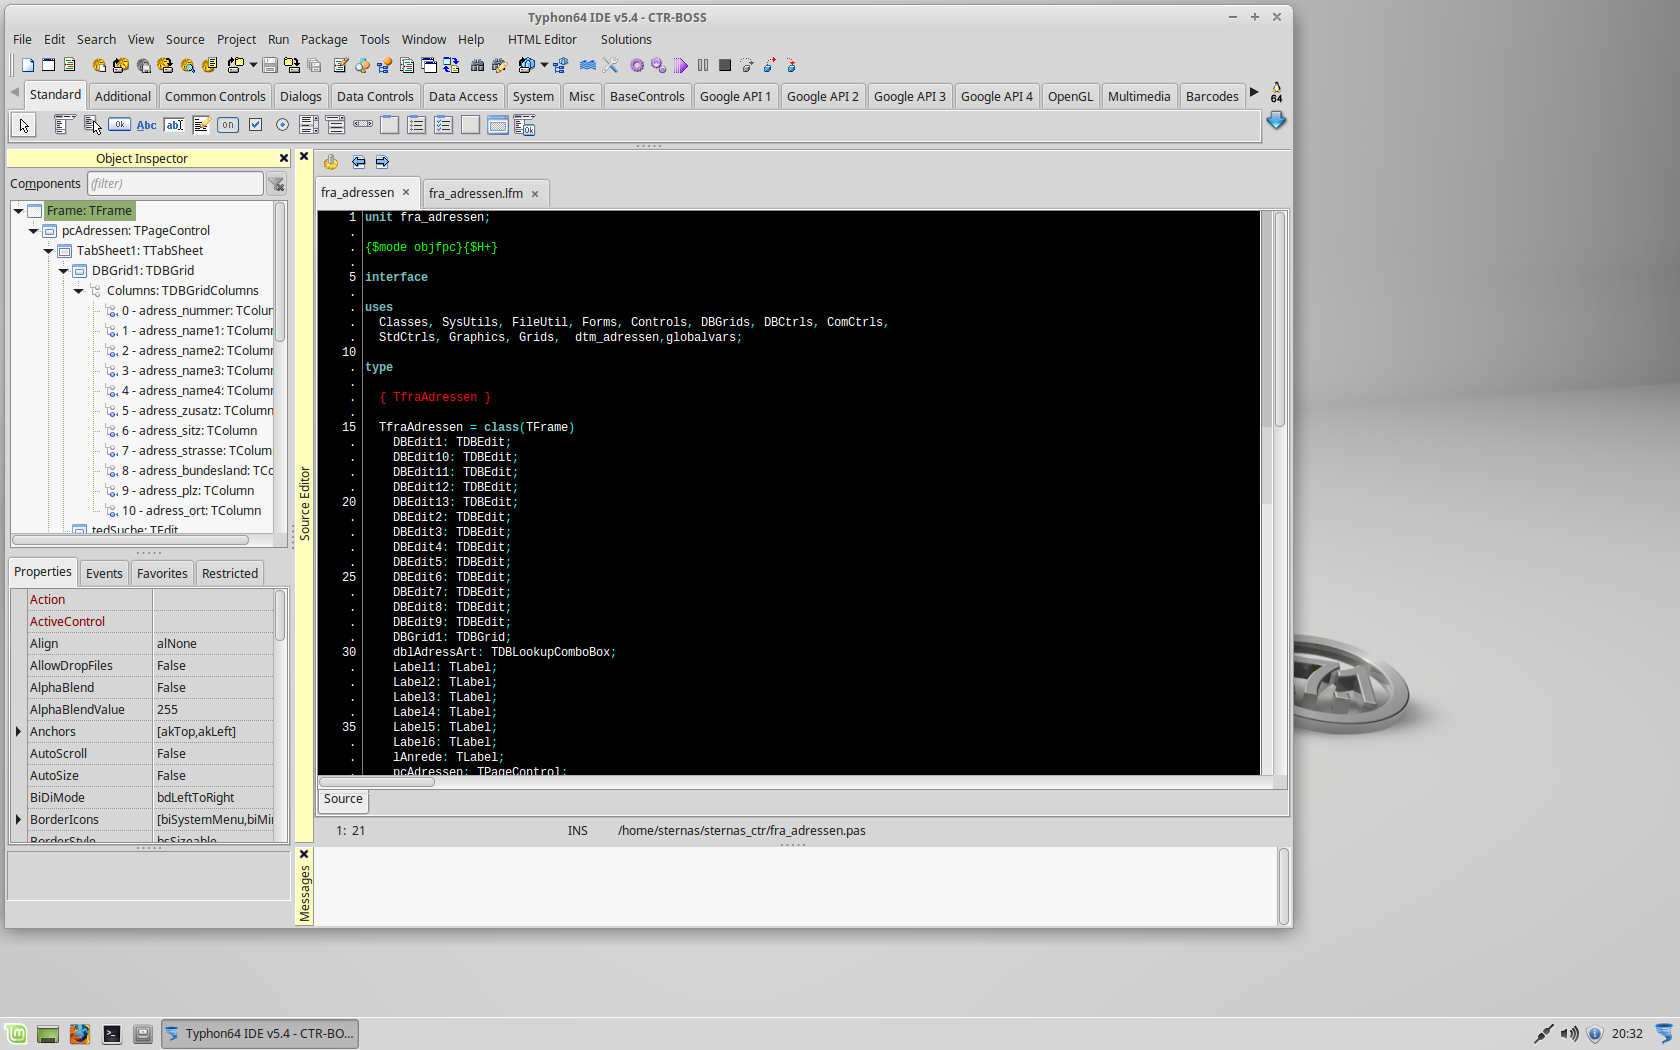This screenshot has width=1680, height=1050.
Task: Pick the TComboBox component icon
Action: (x=335, y=125)
